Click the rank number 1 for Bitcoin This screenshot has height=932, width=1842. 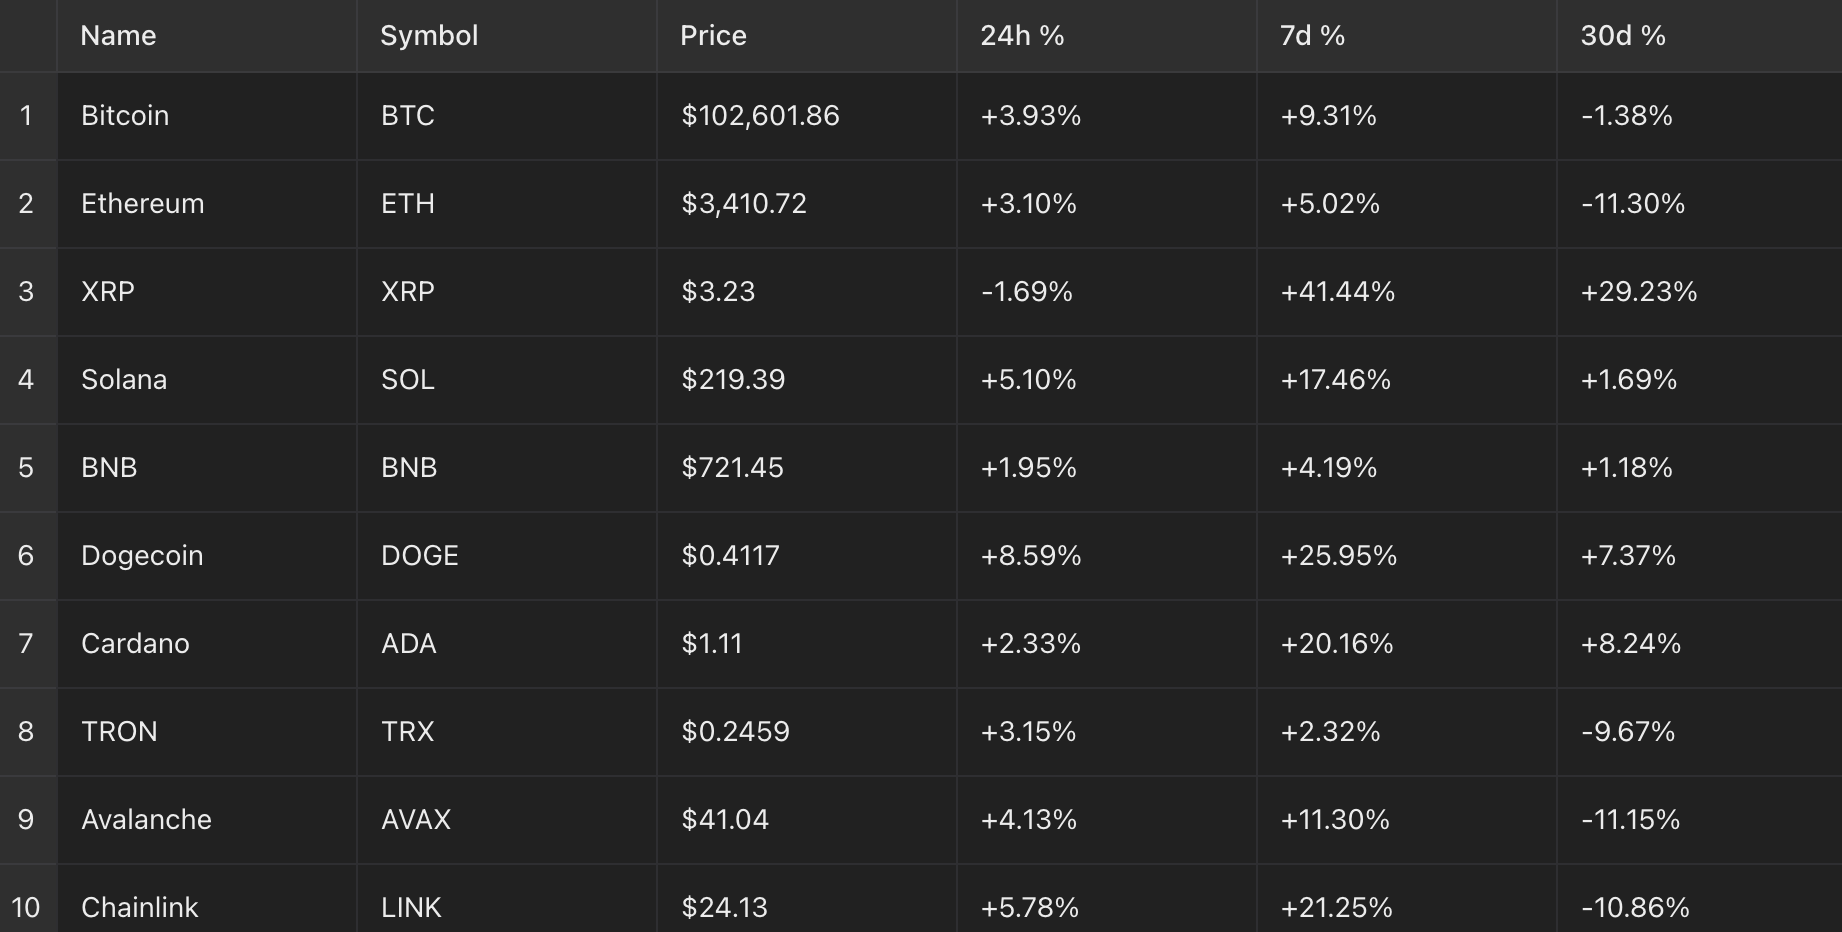click(26, 115)
